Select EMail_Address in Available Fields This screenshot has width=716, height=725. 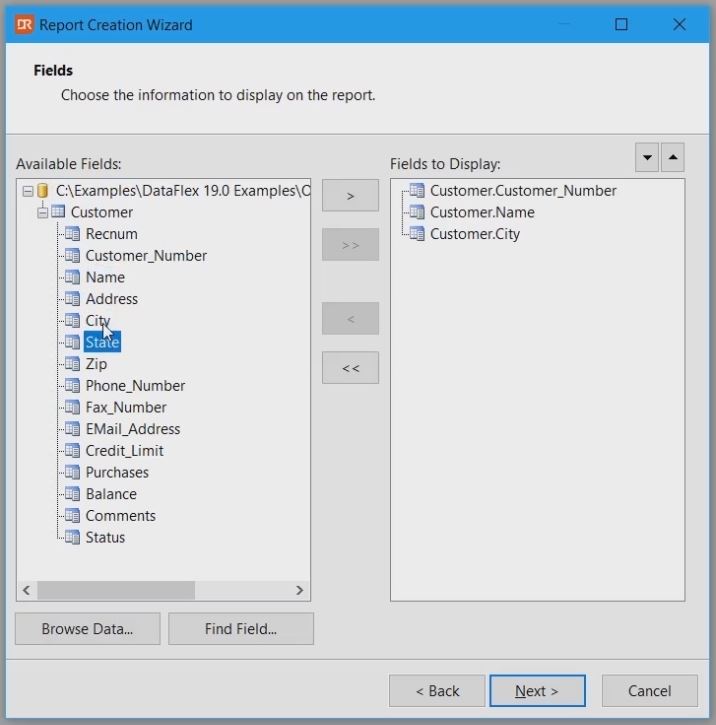(x=132, y=429)
